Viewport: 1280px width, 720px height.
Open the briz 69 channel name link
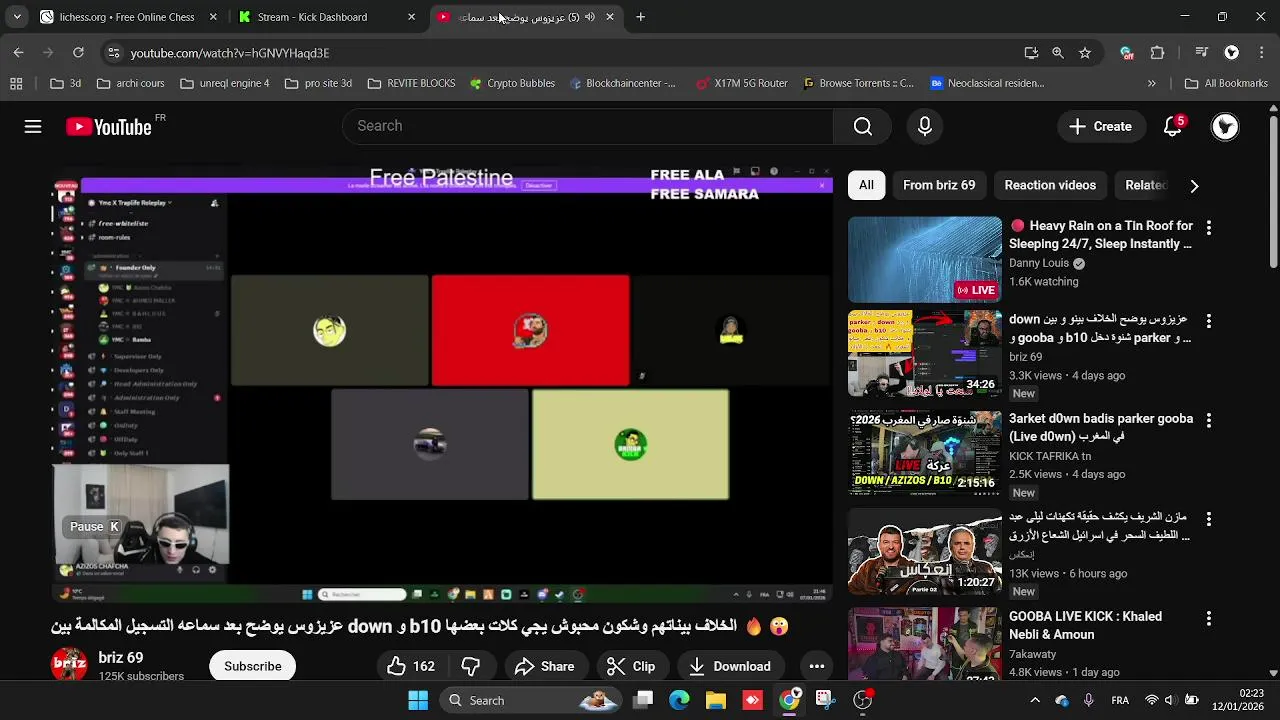(121, 658)
